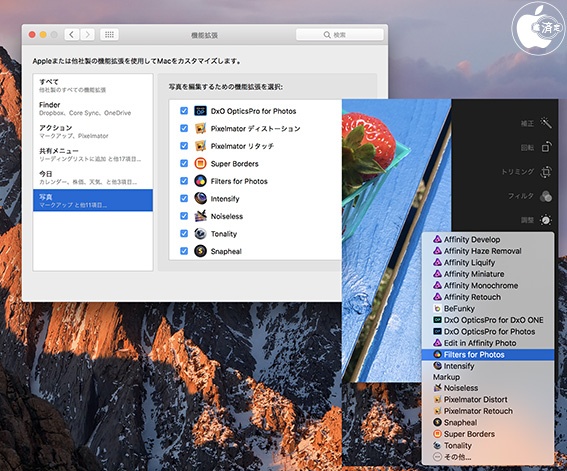This screenshot has height=471, width=567.
Task: Click the Intensify extension icon
Action: [x=200, y=198]
